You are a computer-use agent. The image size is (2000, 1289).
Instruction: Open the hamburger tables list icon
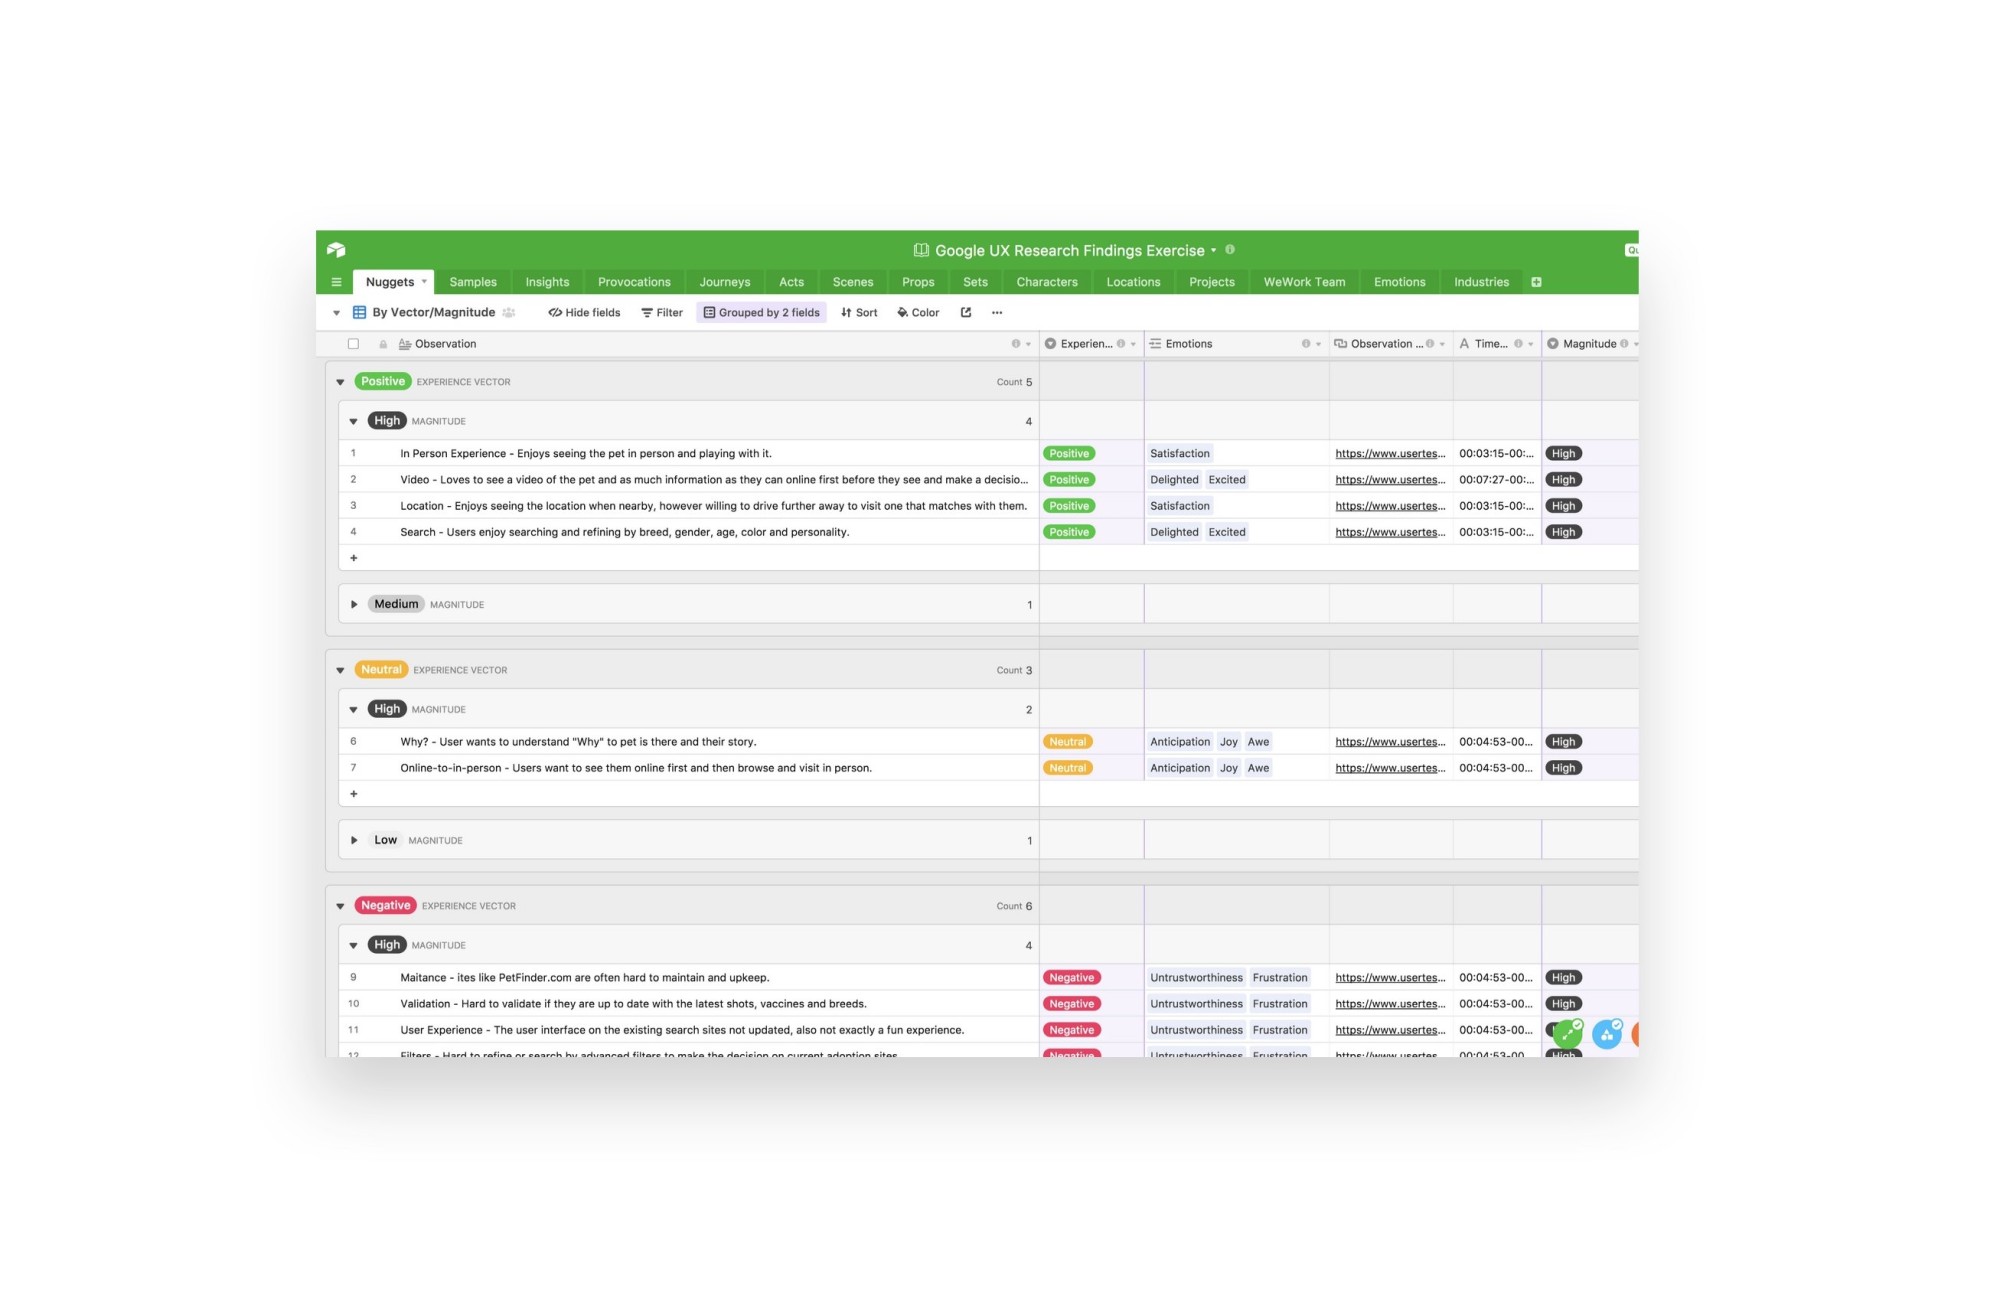[x=336, y=282]
